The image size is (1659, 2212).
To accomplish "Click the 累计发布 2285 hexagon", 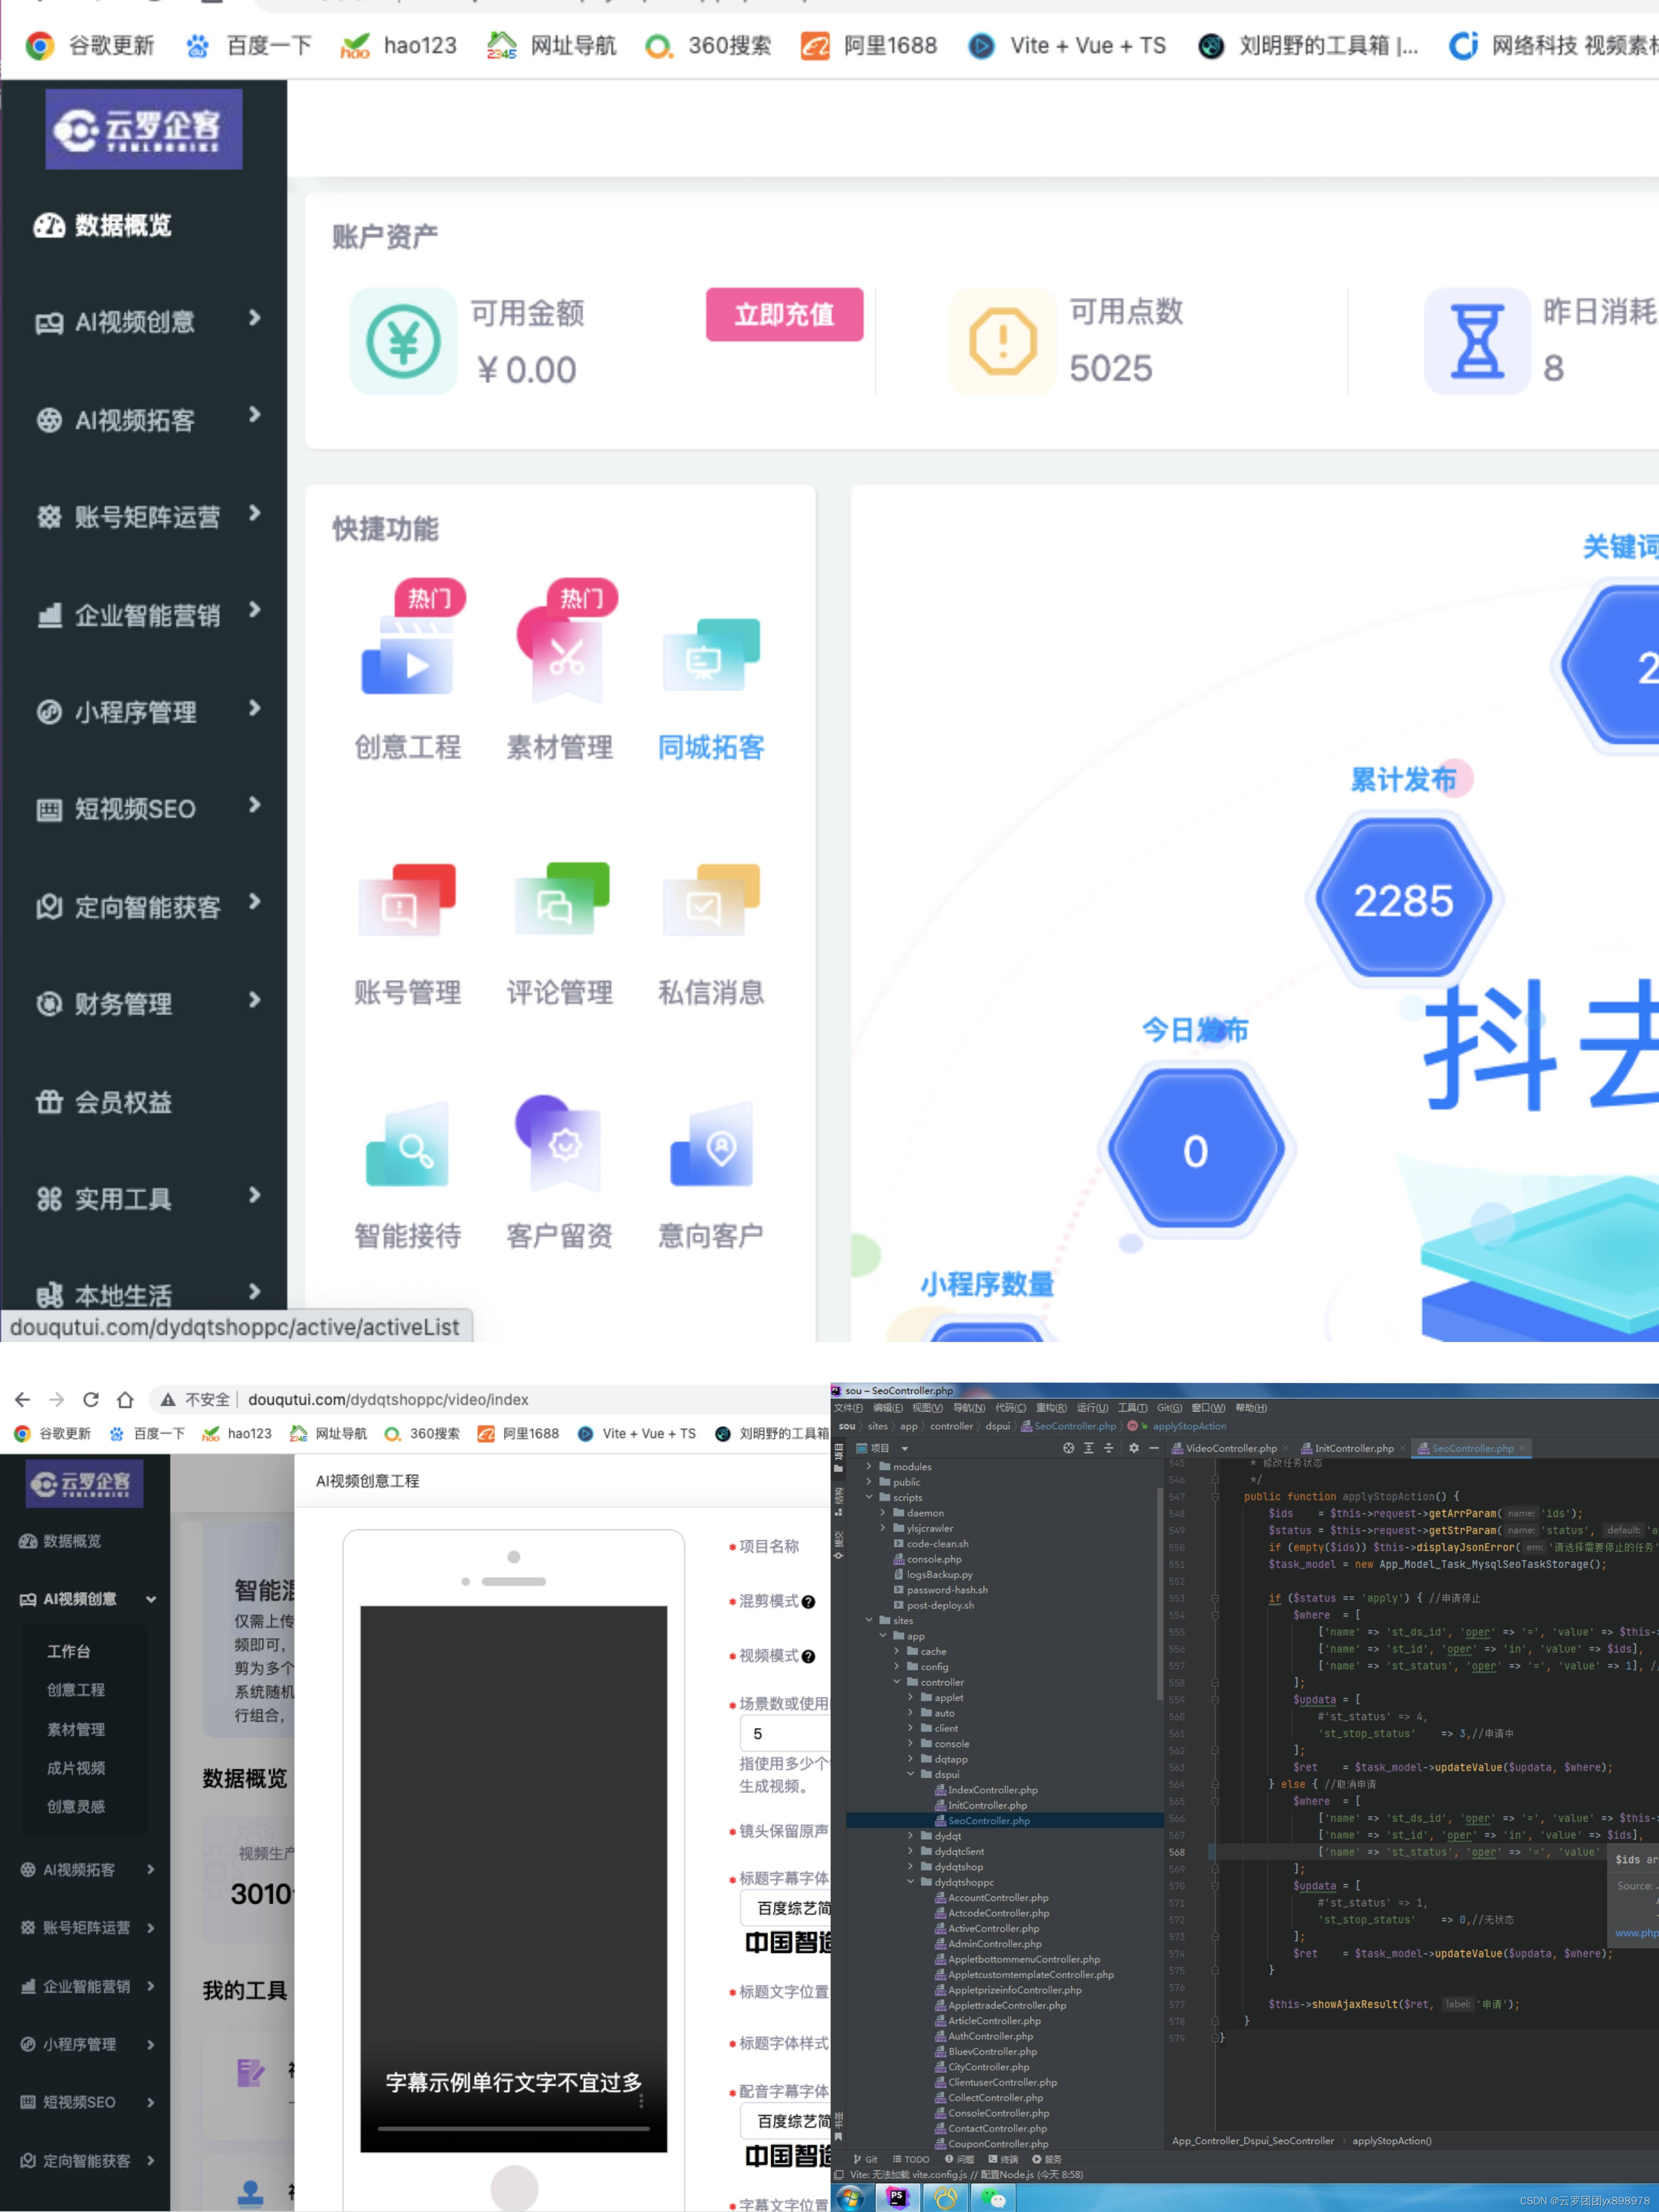I will tap(1403, 900).
